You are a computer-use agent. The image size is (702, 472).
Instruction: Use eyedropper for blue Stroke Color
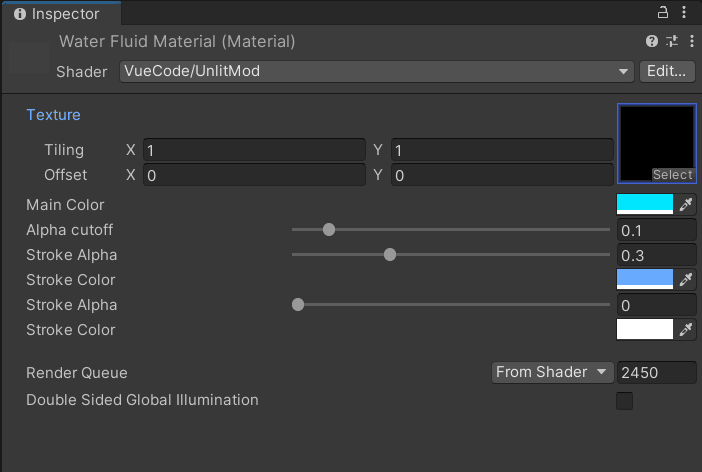(686, 280)
